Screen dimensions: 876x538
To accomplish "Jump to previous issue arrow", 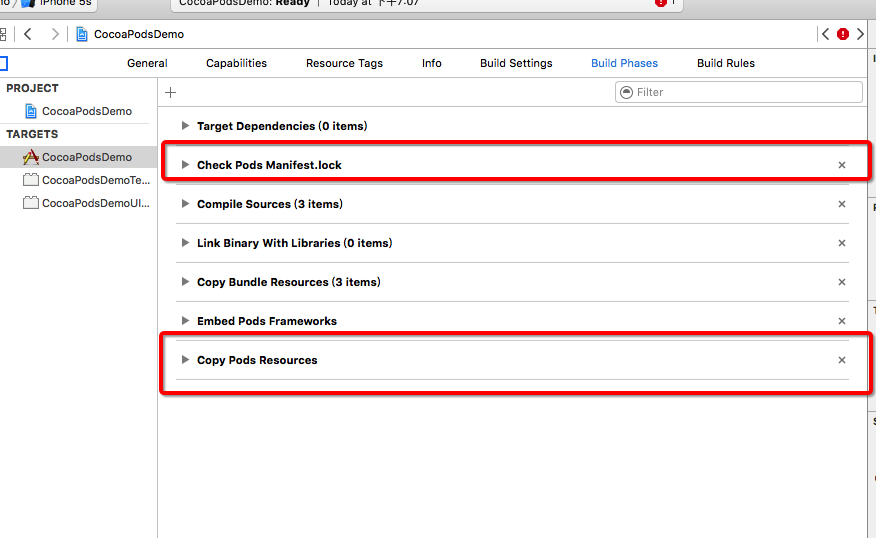I will pos(826,34).
